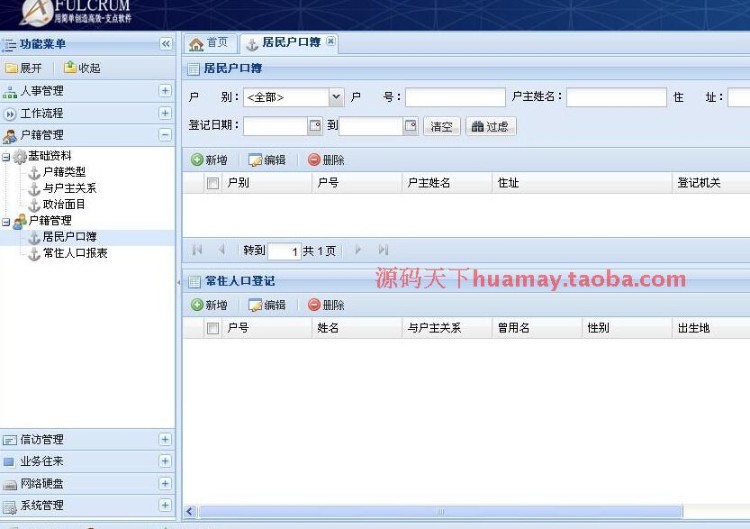Switch to the 首页 tab
The height and width of the screenshot is (529, 750).
(x=211, y=44)
